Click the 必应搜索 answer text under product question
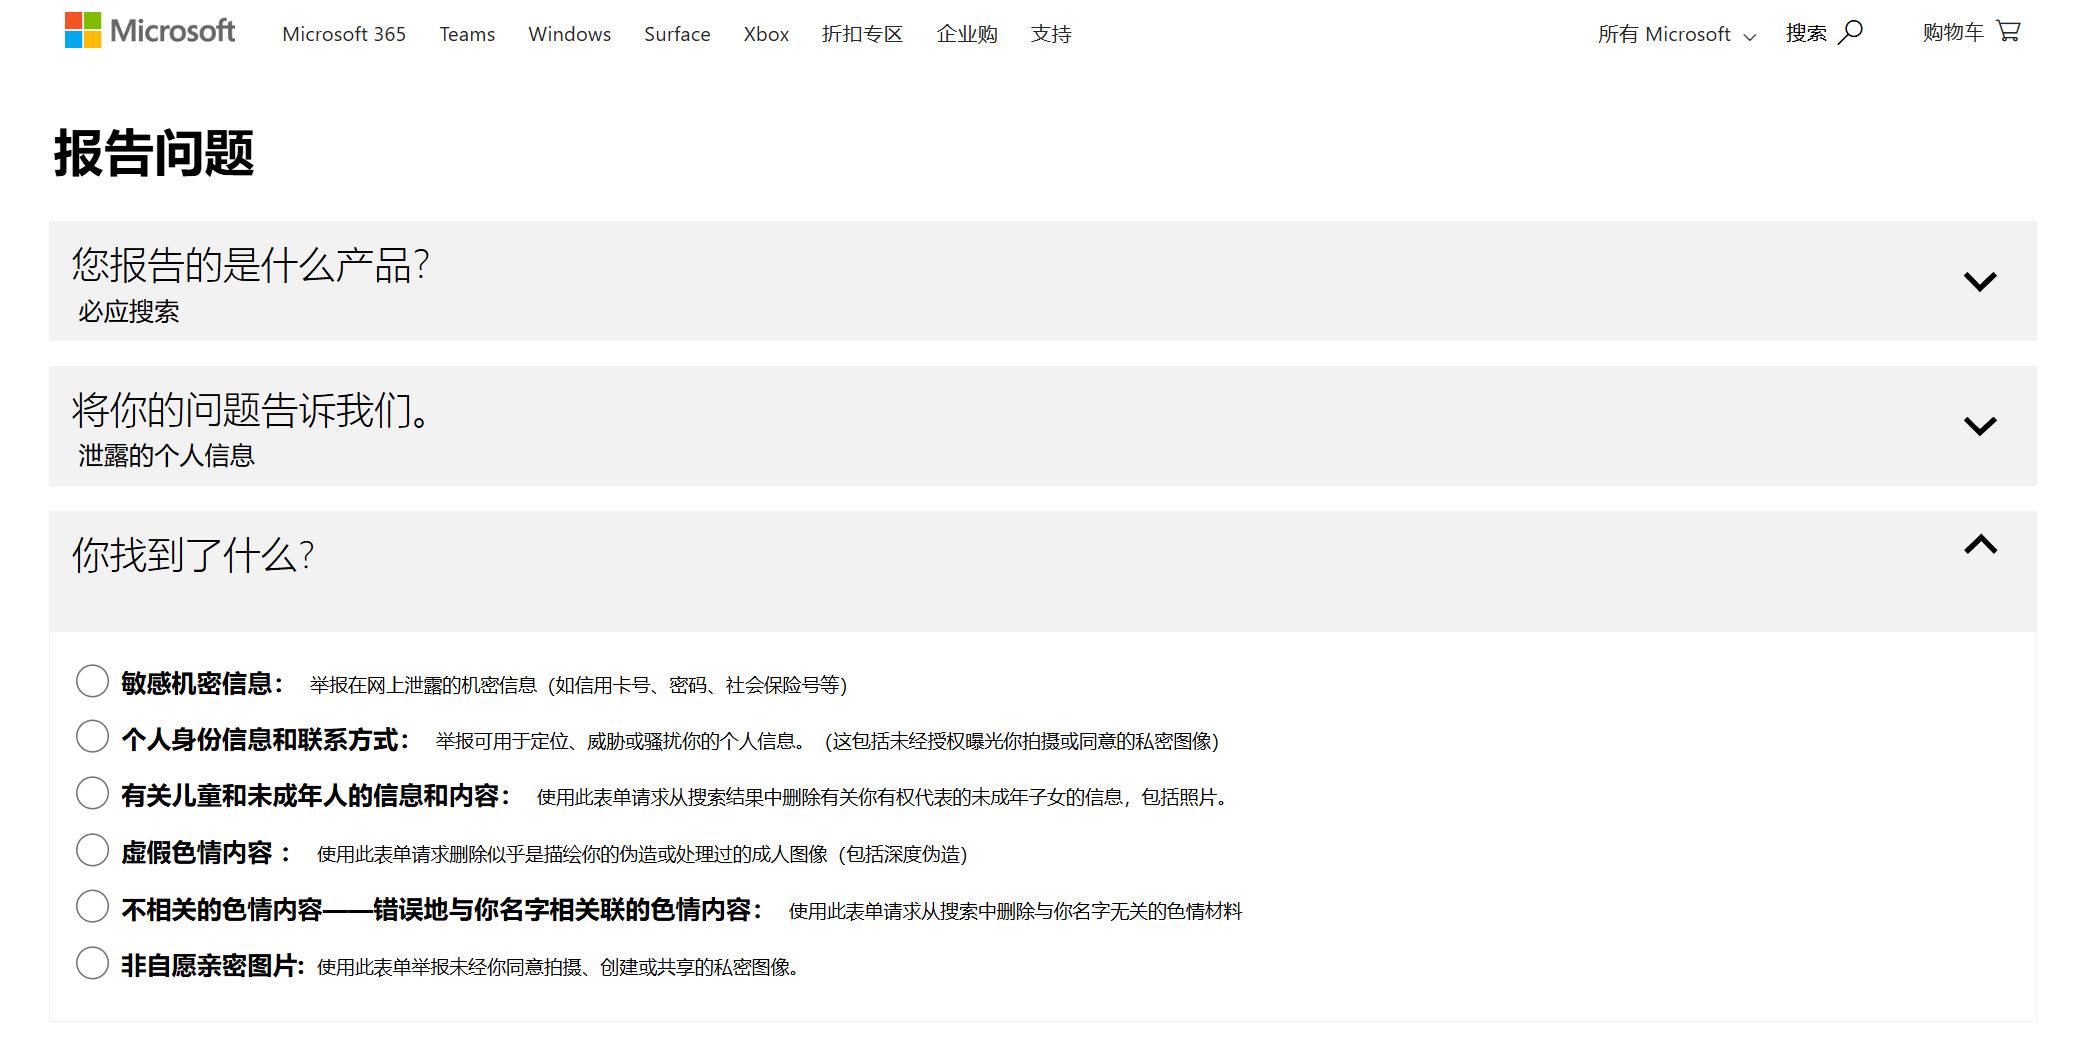This screenshot has width=2084, height=1055. coord(128,312)
